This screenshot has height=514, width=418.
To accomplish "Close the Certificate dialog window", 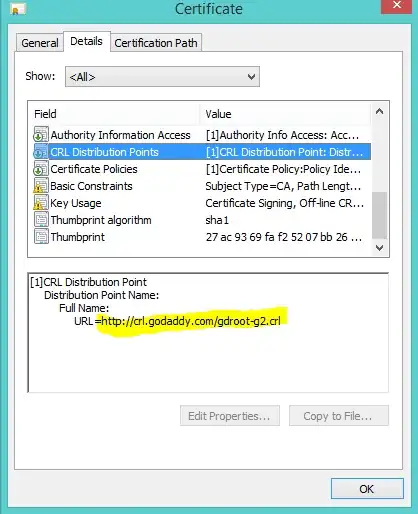I will pyautogui.click(x=397, y=6).
